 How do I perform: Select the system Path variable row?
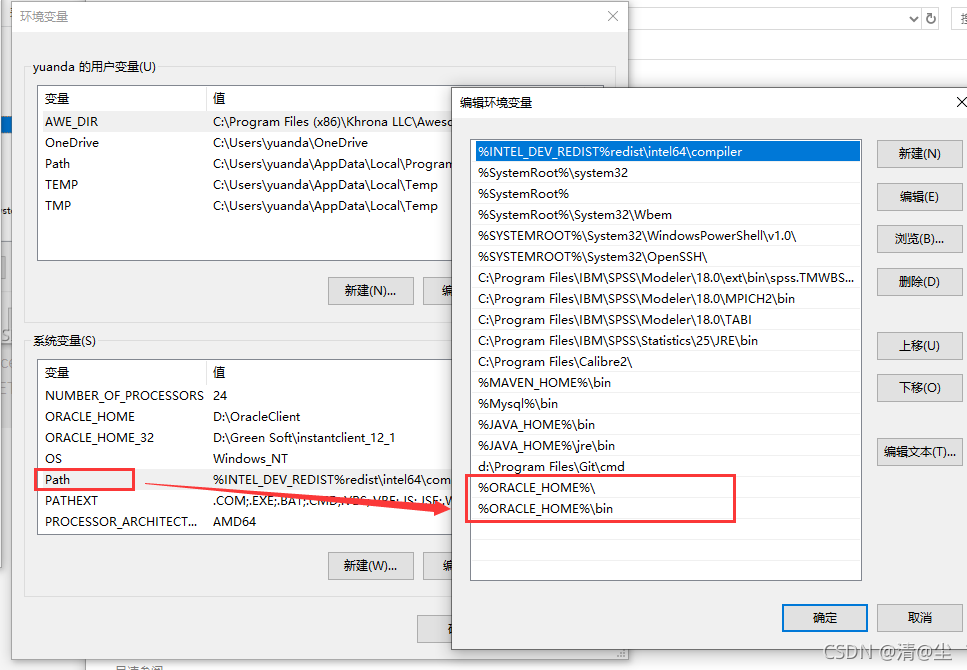point(245,479)
